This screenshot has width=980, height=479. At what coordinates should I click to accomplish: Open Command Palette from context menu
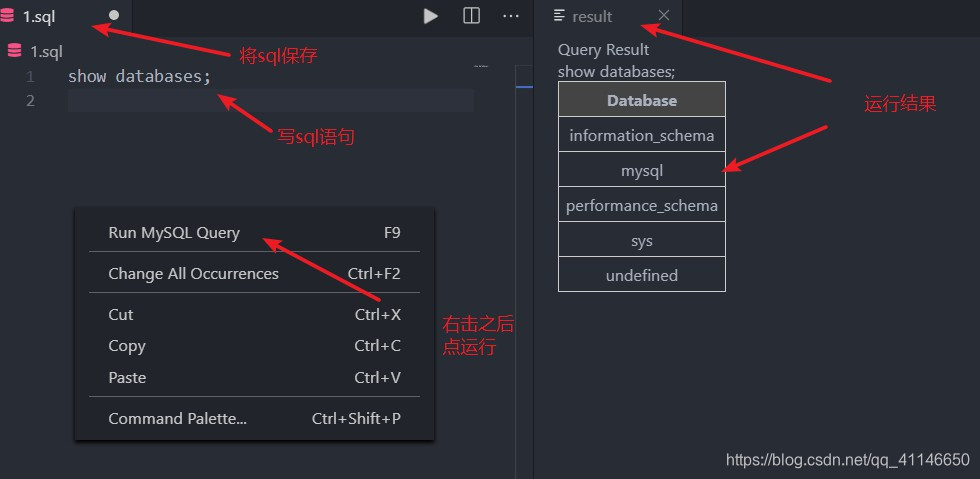(254, 418)
